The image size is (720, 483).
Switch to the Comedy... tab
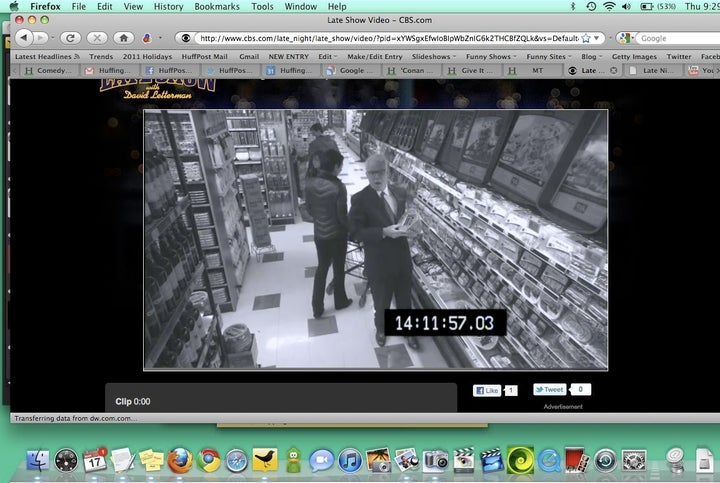click(x=49, y=70)
